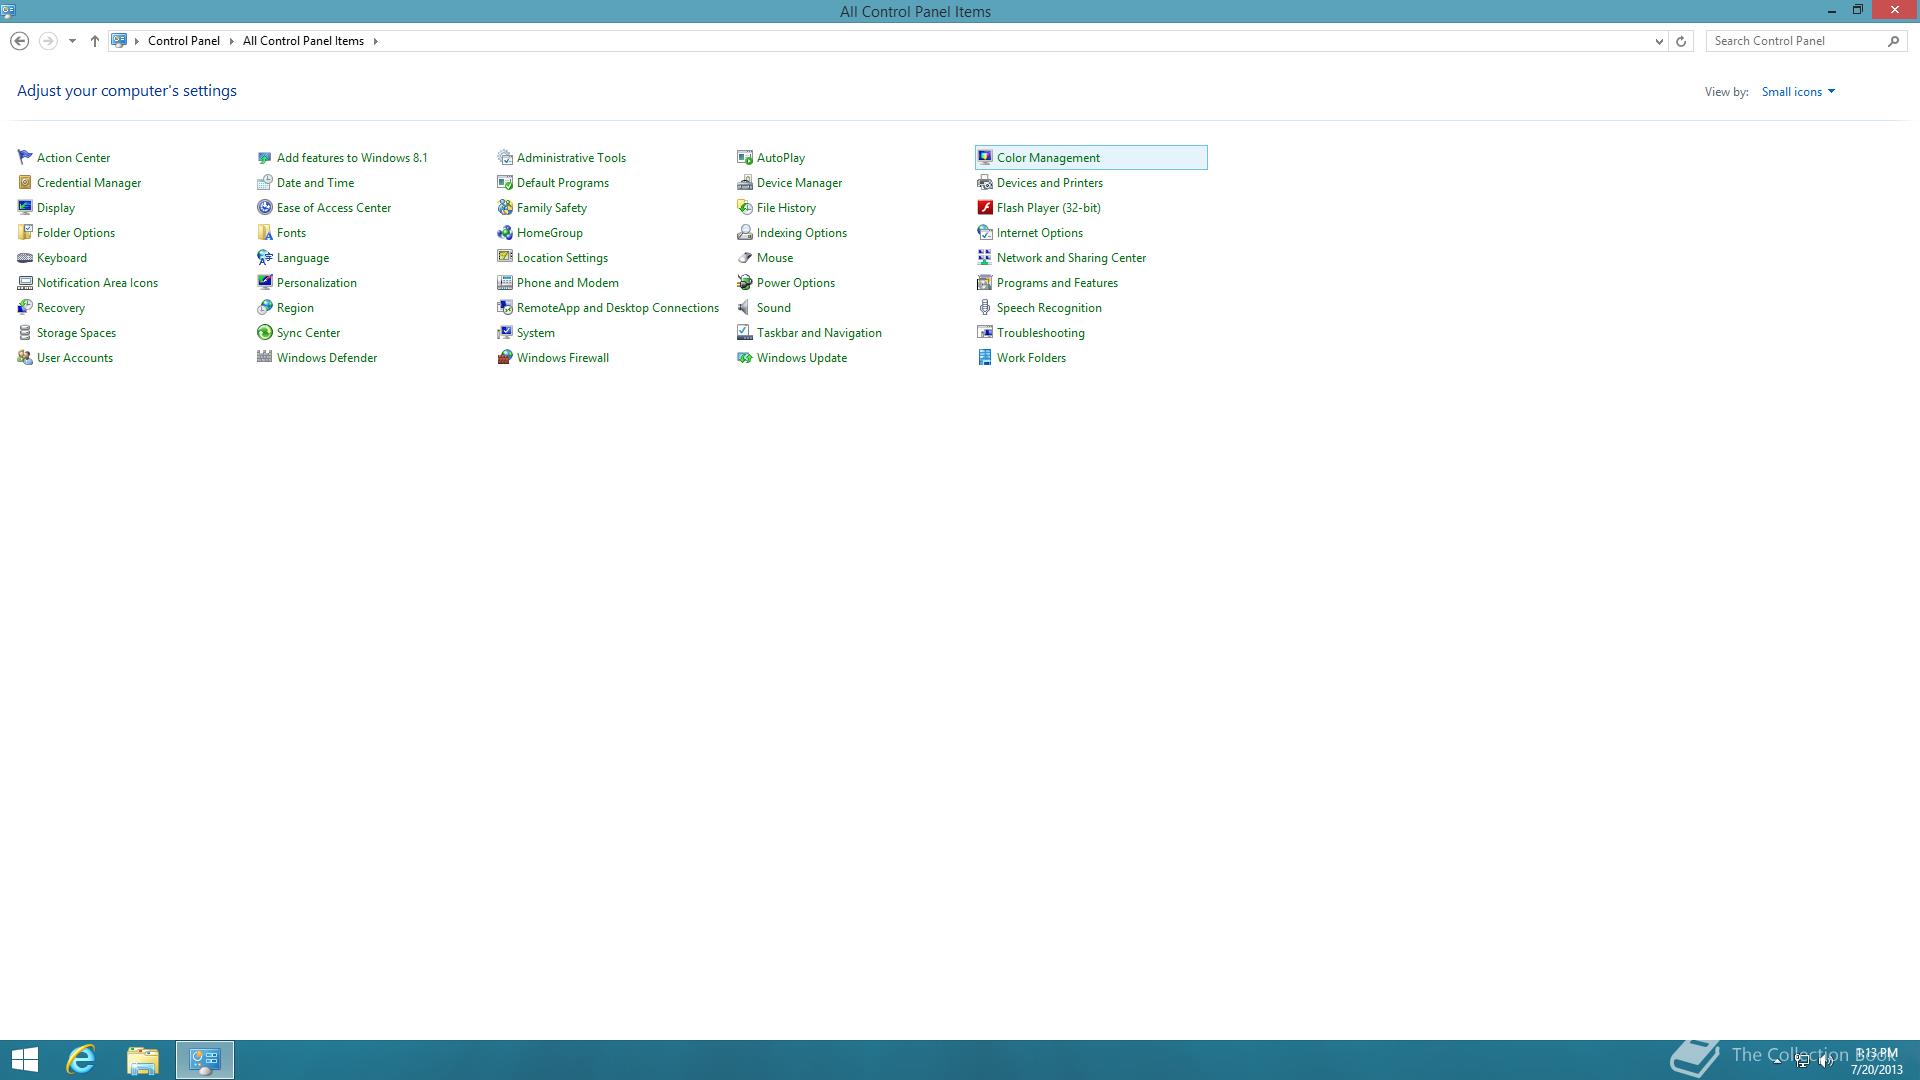Image resolution: width=1920 pixels, height=1080 pixels.
Task: Open Taskbar and Navigation link
Action: pos(819,333)
